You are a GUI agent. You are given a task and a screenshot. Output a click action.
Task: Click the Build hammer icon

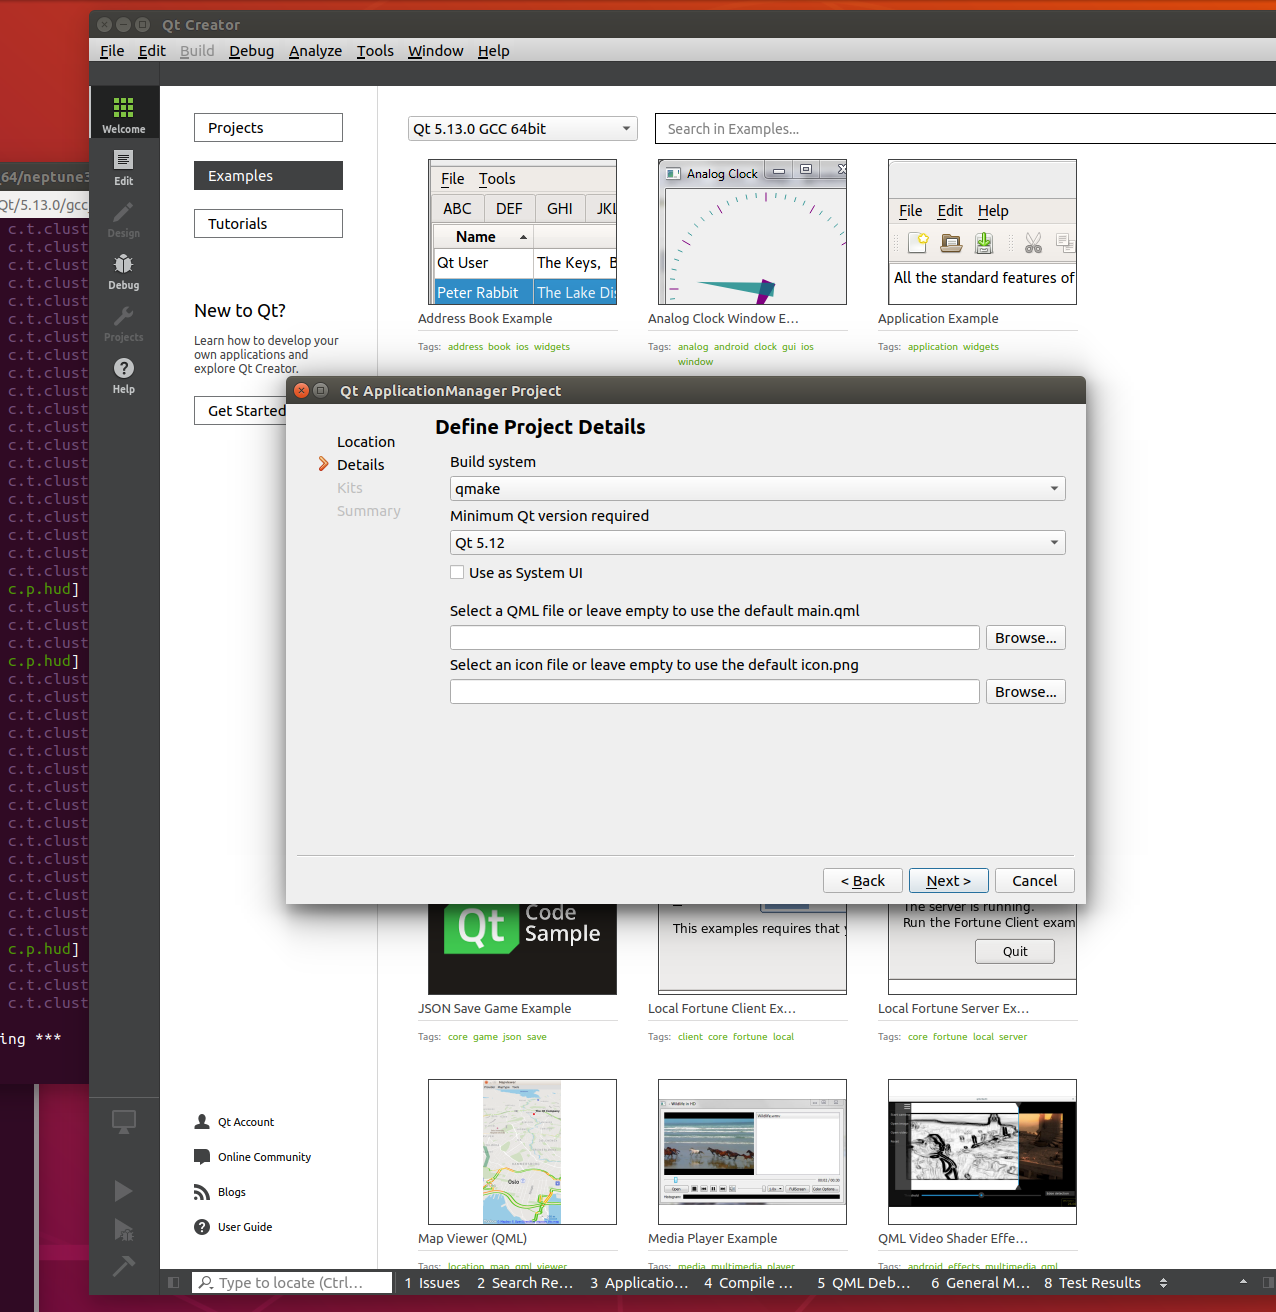tap(123, 1266)
